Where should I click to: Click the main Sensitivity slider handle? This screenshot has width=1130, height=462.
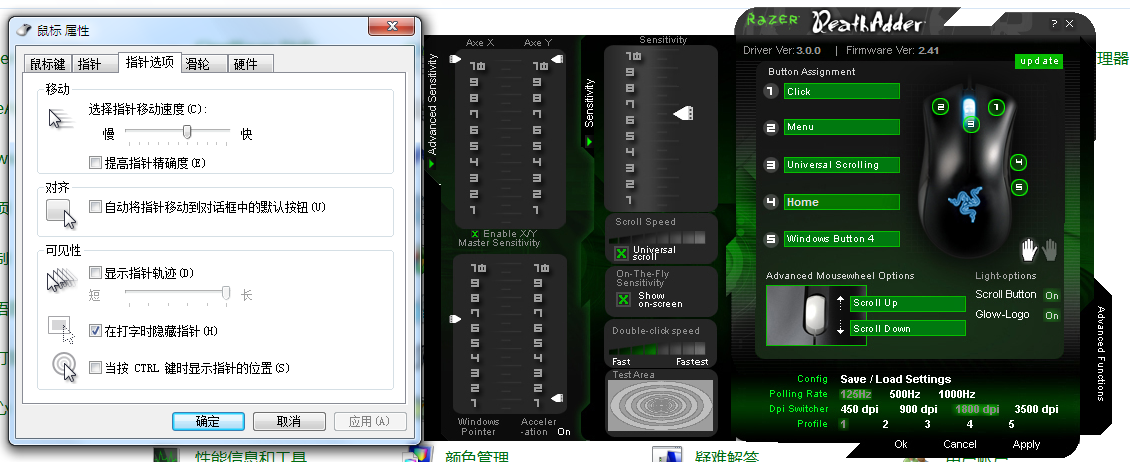(683, 114)
